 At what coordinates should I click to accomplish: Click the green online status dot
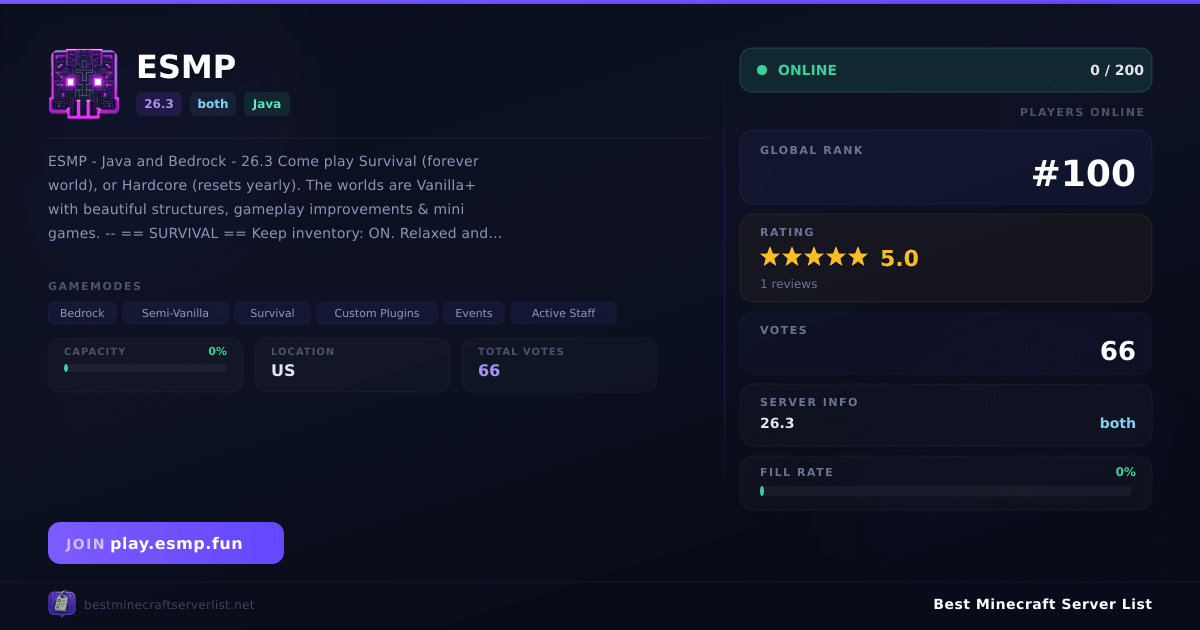tap(762, 70)
